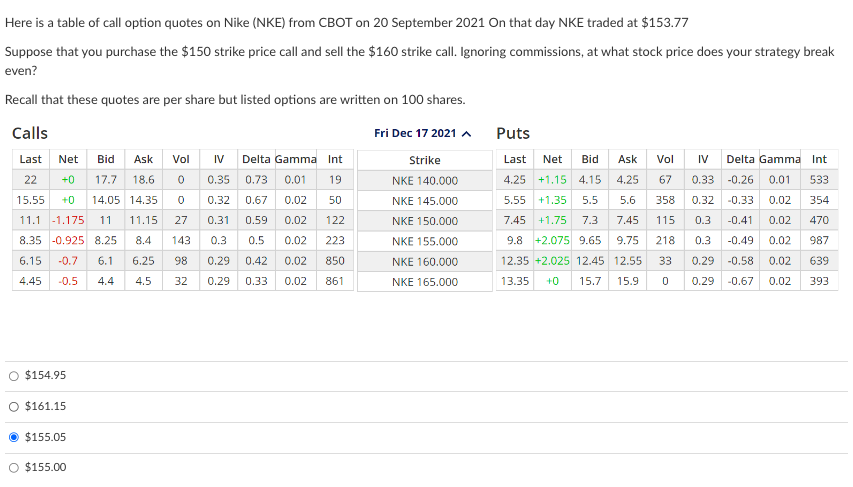Click put delta -0.67
This screenshot has width=853, height=487.
[x=740, y=281]
